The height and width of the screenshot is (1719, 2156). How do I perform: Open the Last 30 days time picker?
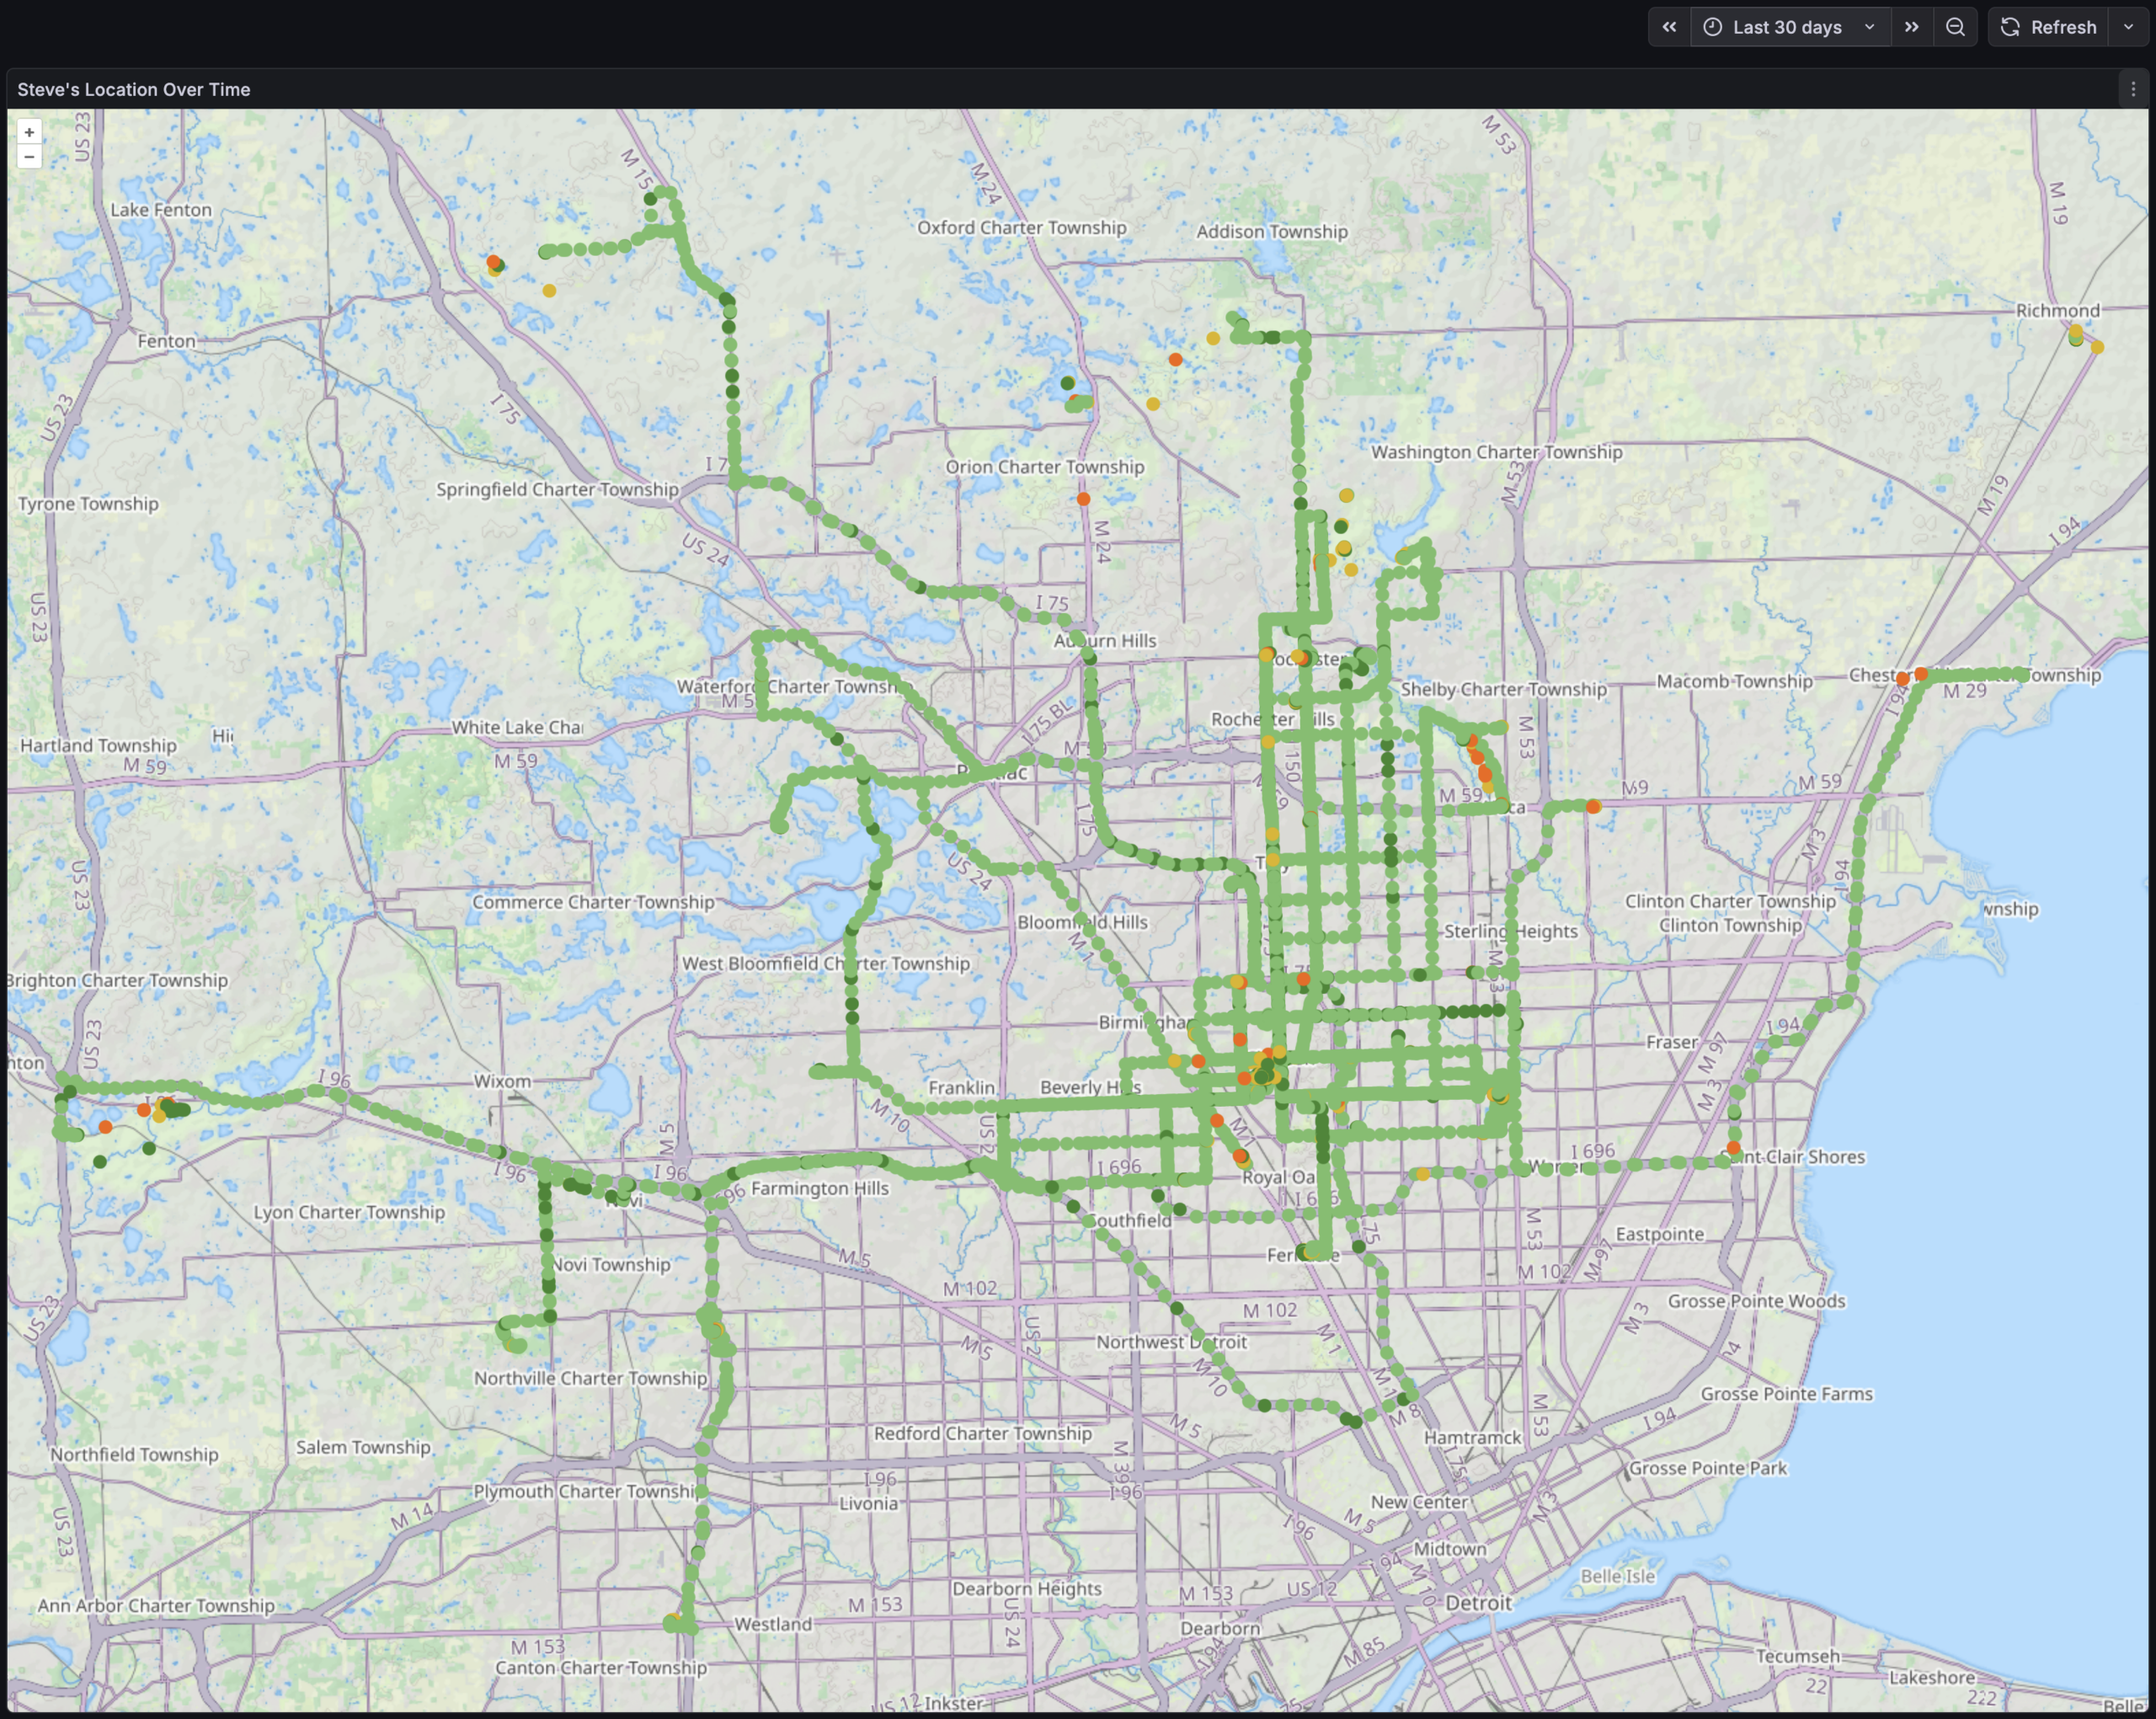[1786, 27]
